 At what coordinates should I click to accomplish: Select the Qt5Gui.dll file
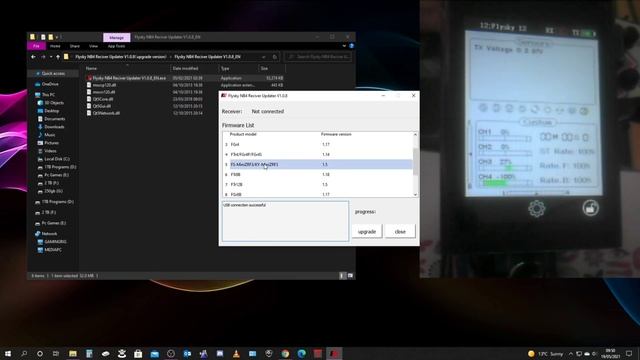101,106
